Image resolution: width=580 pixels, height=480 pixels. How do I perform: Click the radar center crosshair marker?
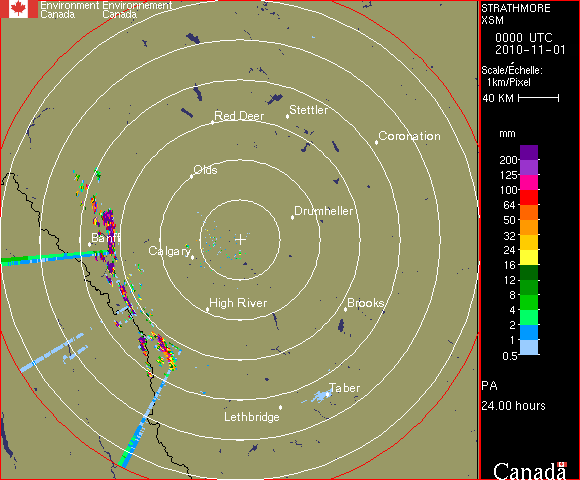(x=240, y=240)
